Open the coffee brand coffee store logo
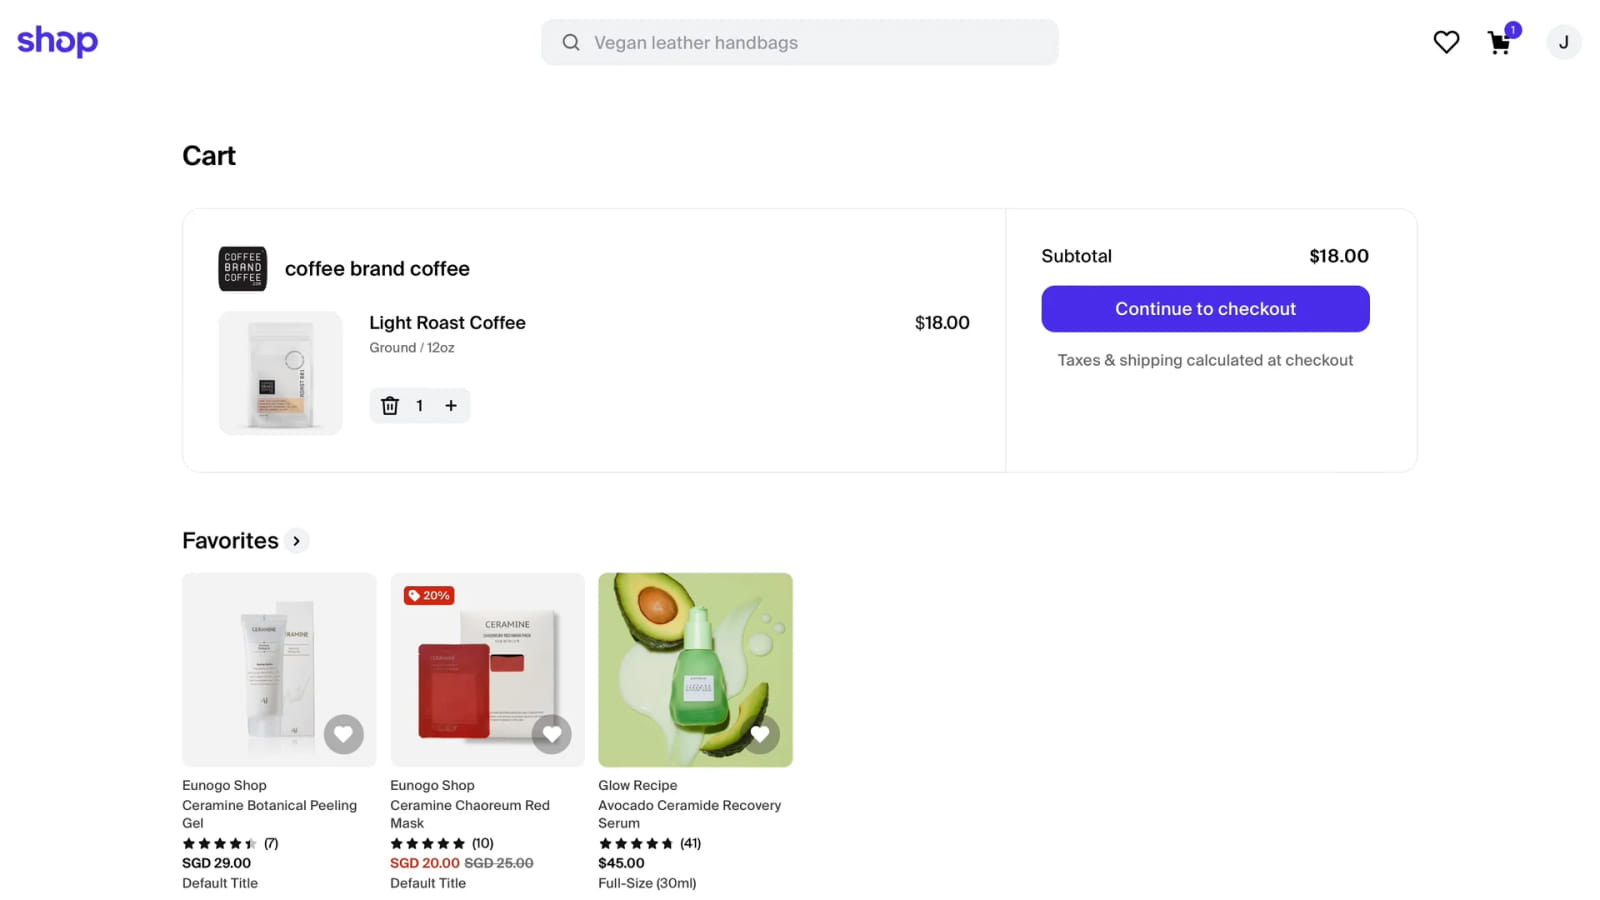Viewport: 1600px width, 900px height. click(242, 268)
